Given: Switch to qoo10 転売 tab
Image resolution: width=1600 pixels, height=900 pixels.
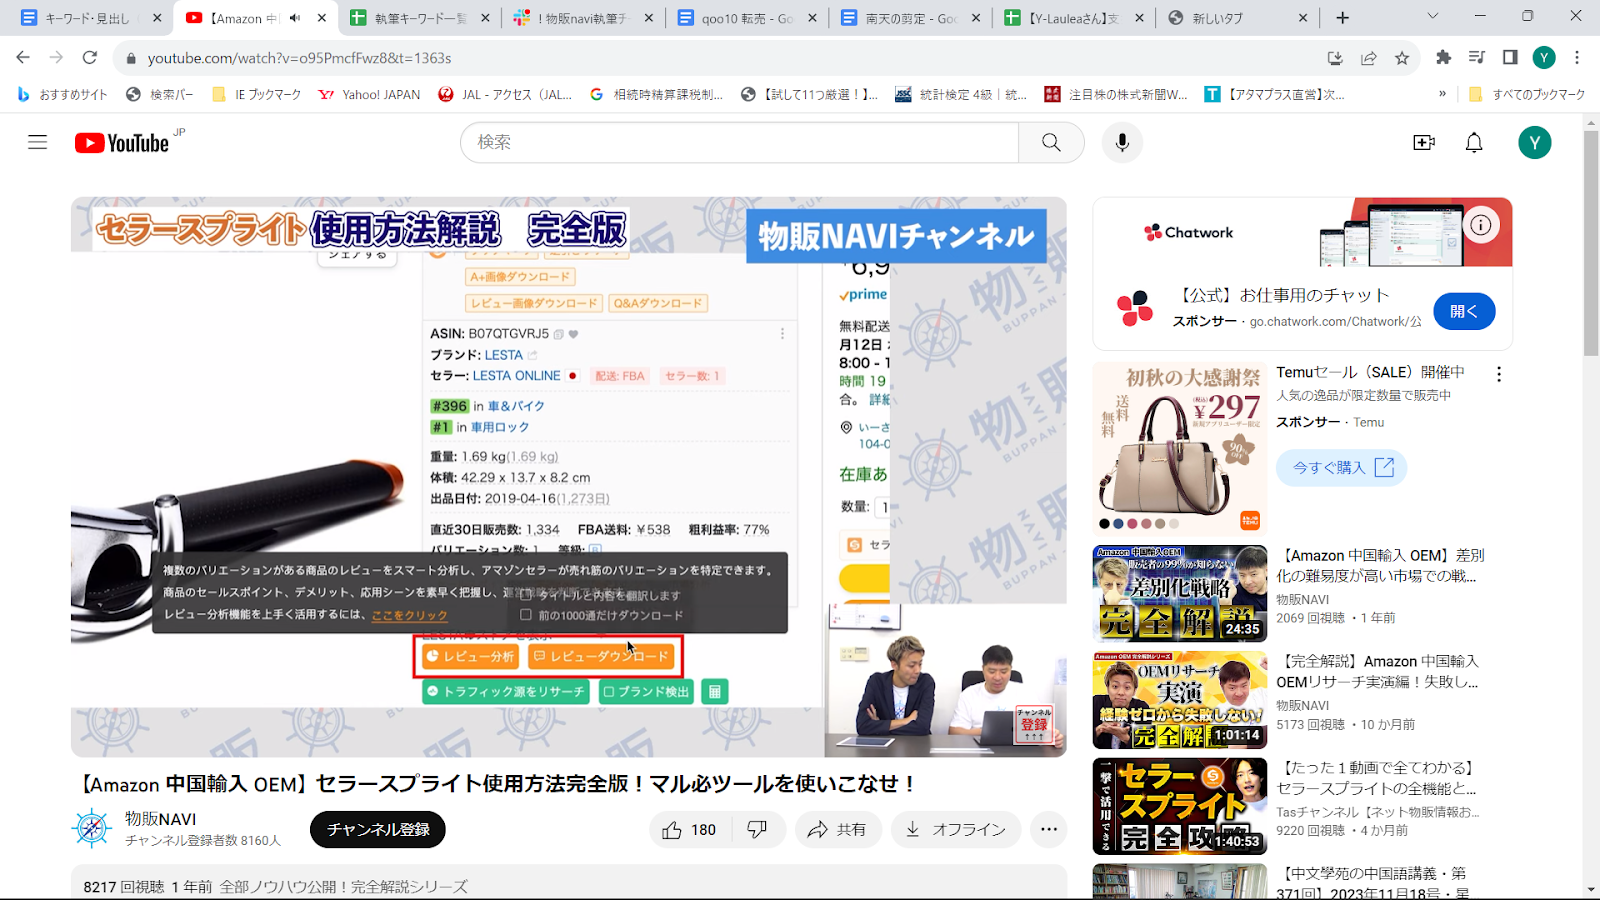Looking at the screenshot, I should point(748,18).
